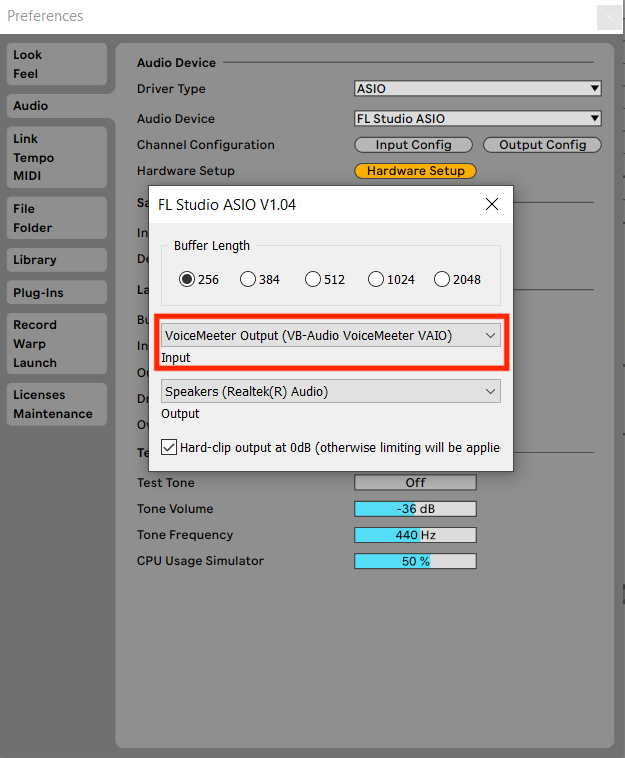Expand the Speakers Realtek output dropdown
Image resolution: width=625 pixels, height=758 pixels.
(330, 391)
